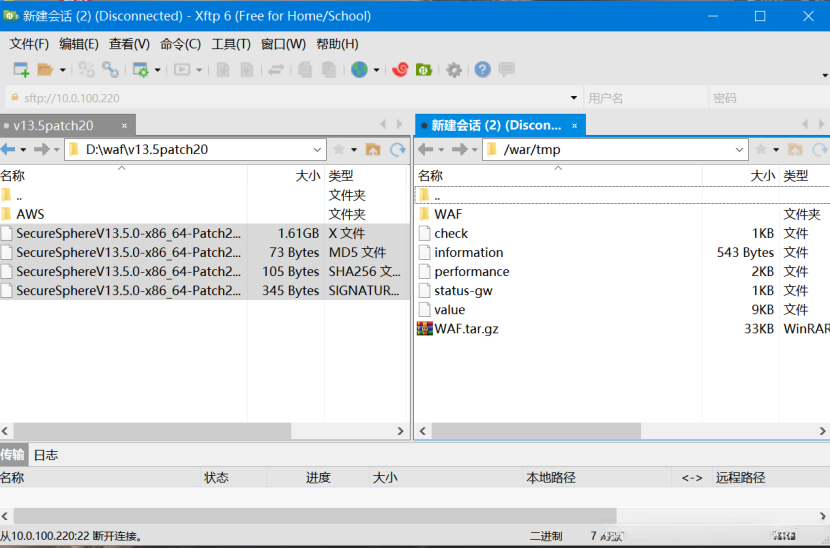830x549 pixels.
Task: Expand the D:\waf\v13.5patch20 path dropdown
Action: (x=317, y=150)
